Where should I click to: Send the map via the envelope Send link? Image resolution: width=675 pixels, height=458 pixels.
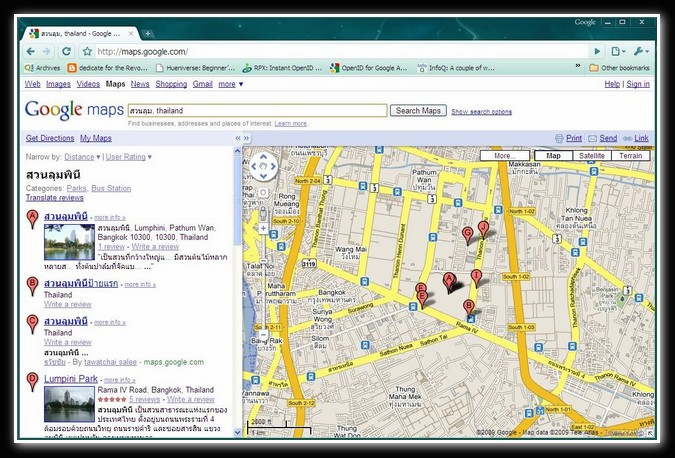602,138
